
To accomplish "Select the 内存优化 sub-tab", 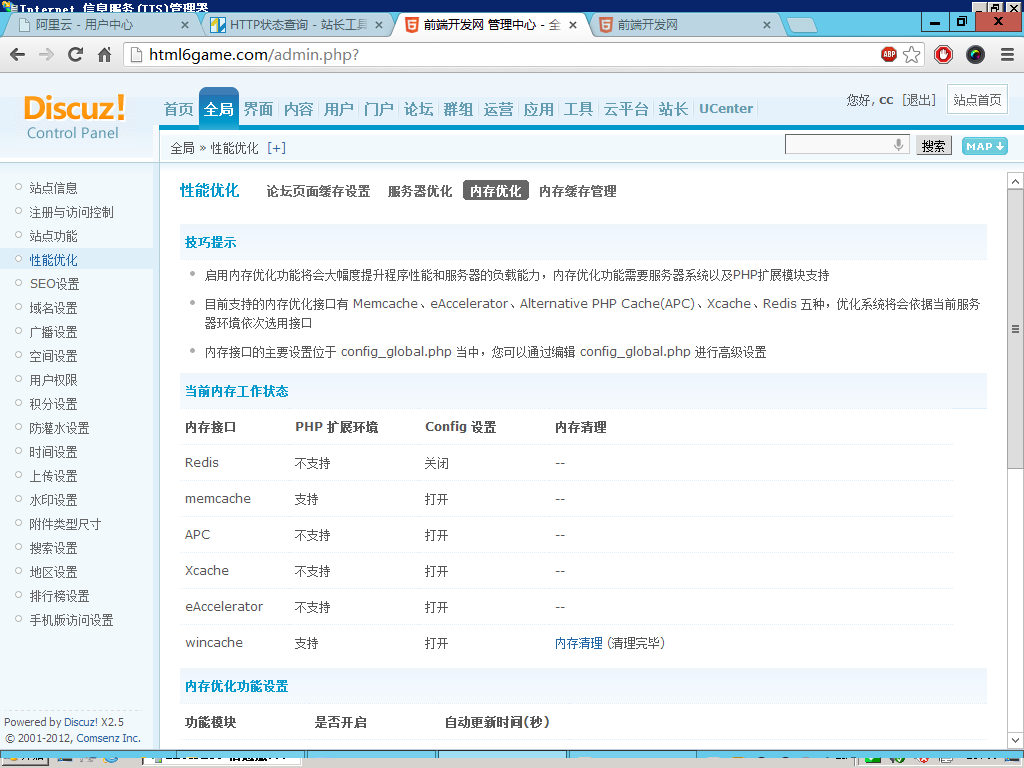I will [x=496, y=191].
